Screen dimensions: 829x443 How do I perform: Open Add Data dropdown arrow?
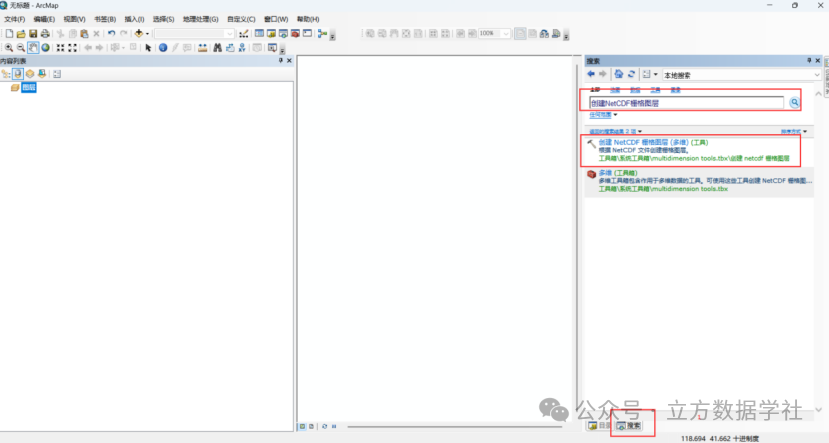point(147,34)
